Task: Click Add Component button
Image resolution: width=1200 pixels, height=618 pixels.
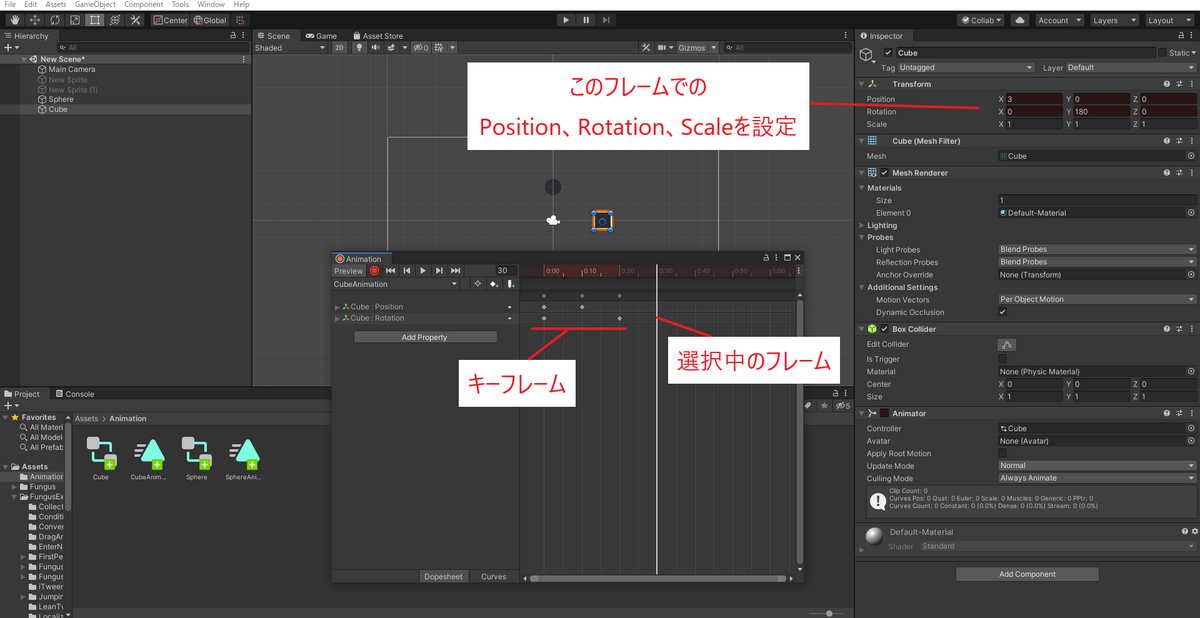Action: (1027, 574)
